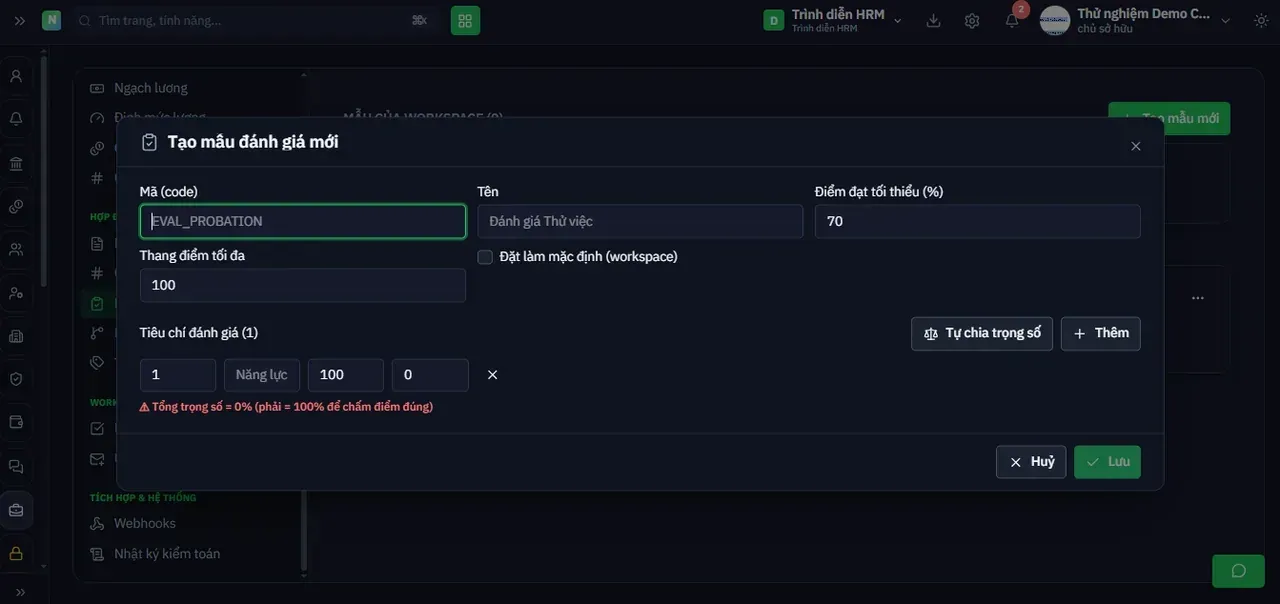Open notifications bell with red badge 2
Image resolution: width=1280 pixels, height=604 pixels.
pyautogui.click(x=1012, y=20)
